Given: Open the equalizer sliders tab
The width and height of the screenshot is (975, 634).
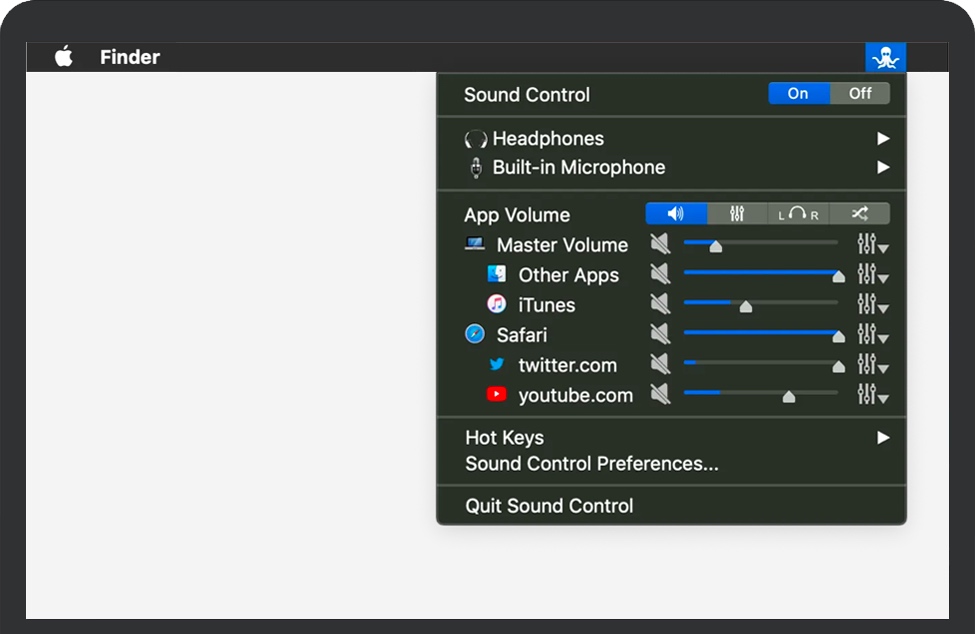Looking at the screenshot, I should tap(736, 212).
